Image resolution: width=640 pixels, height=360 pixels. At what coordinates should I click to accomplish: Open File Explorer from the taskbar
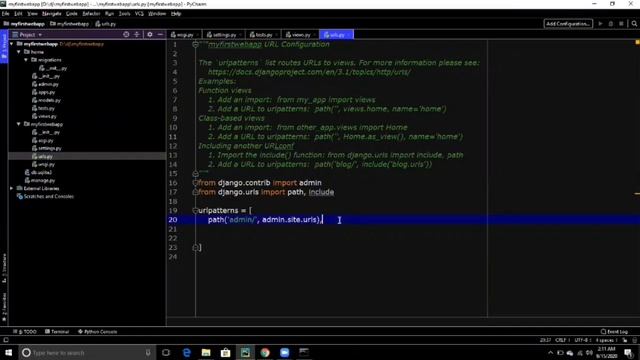(x=206, y=352)
